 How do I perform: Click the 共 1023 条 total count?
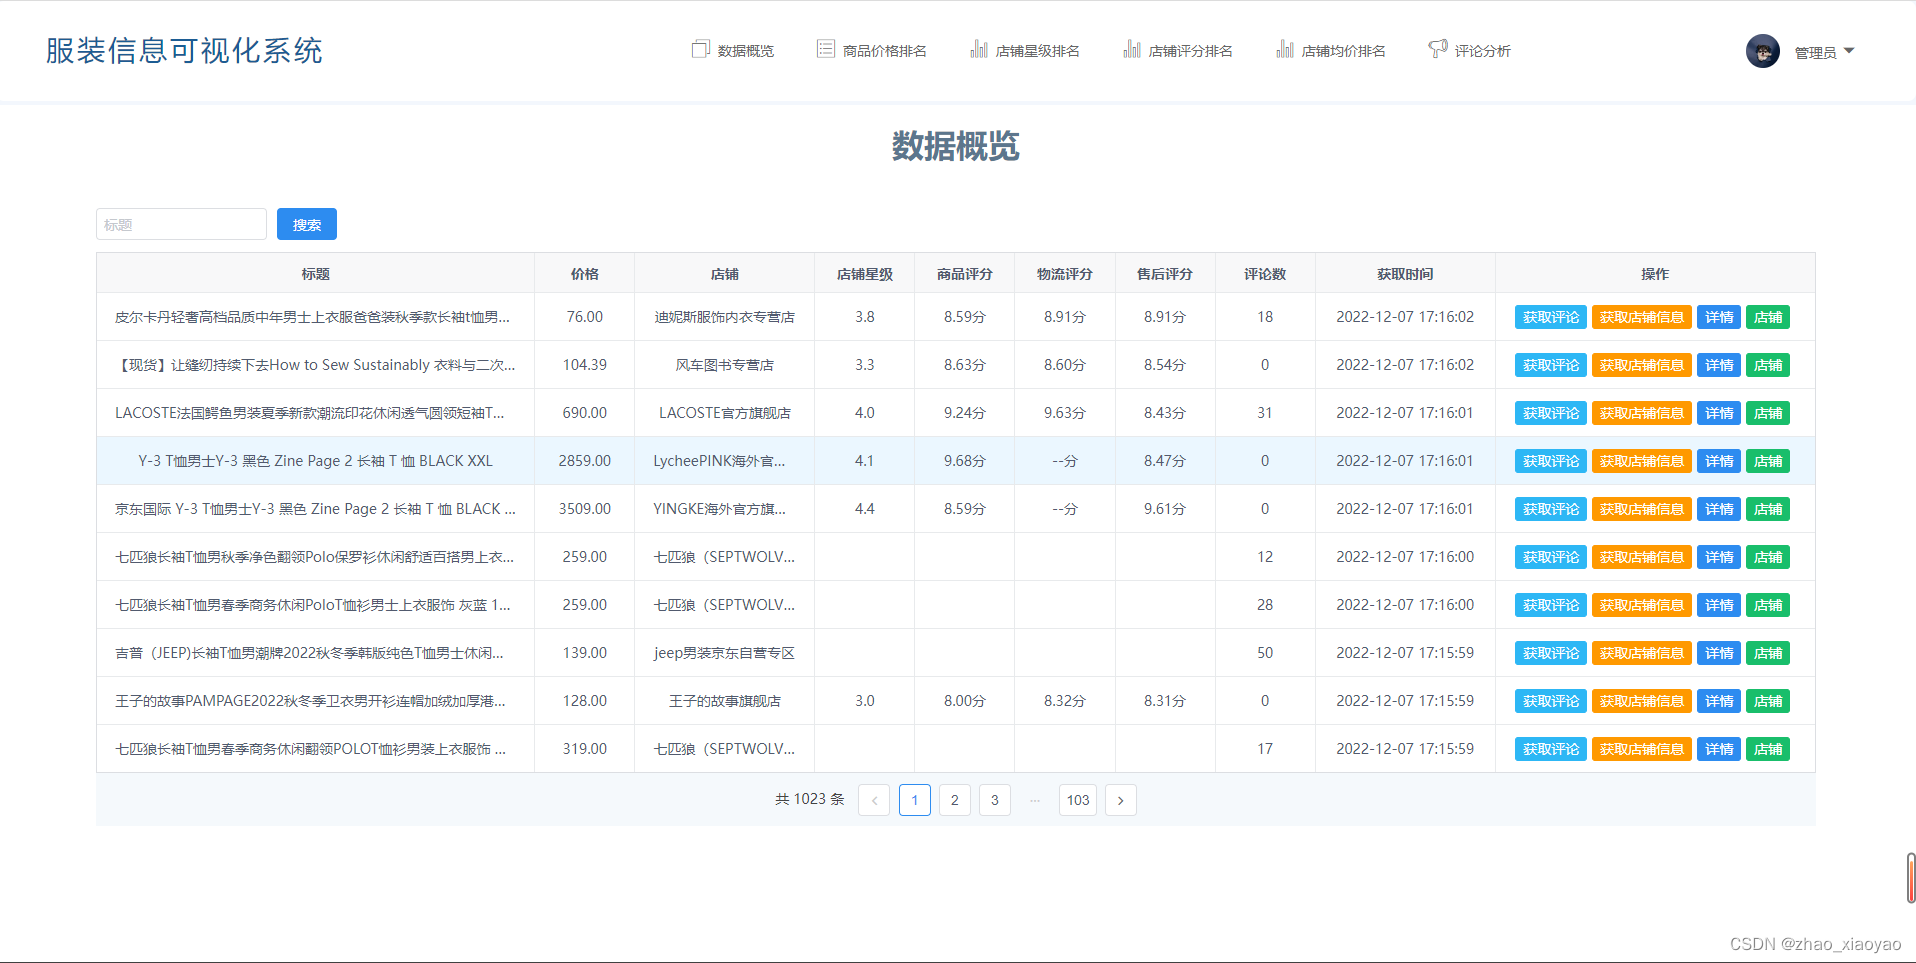(809, 799)
